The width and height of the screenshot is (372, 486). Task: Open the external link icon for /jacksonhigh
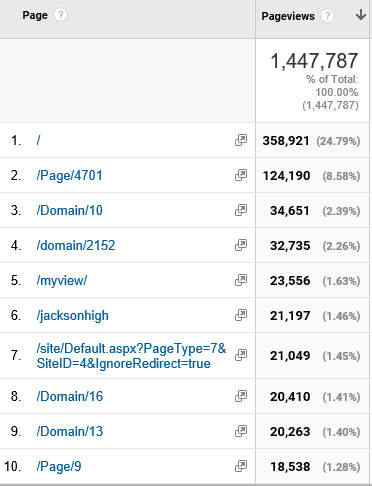coord(241,315)
